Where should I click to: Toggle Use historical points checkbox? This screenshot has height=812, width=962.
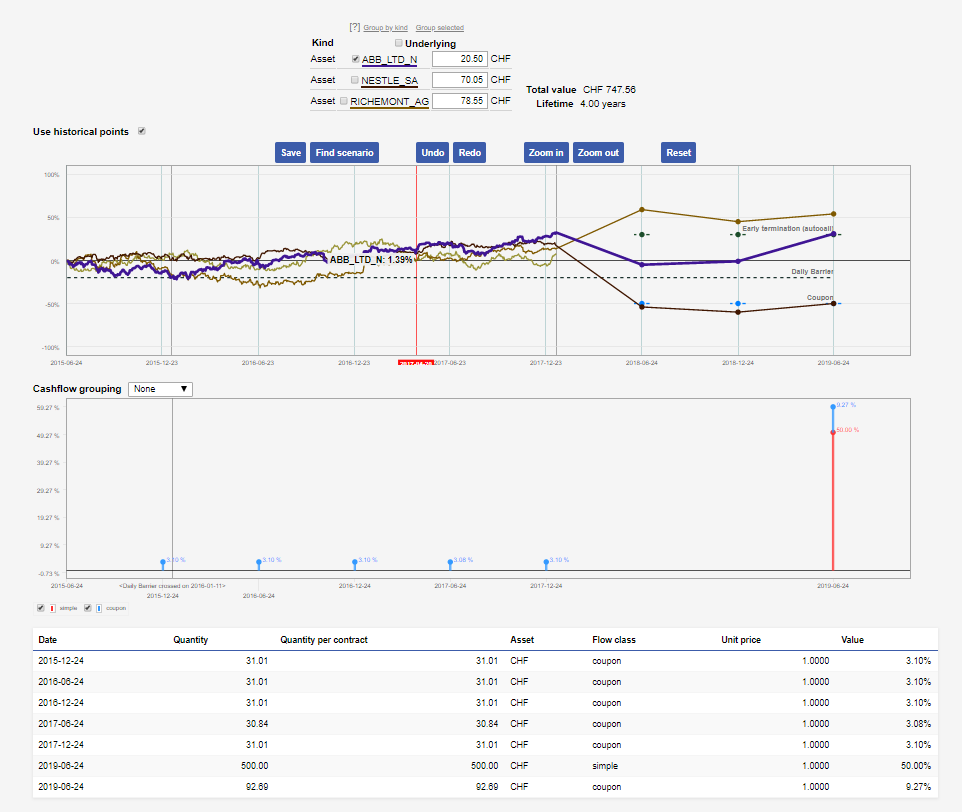click(x=141, y=131)
